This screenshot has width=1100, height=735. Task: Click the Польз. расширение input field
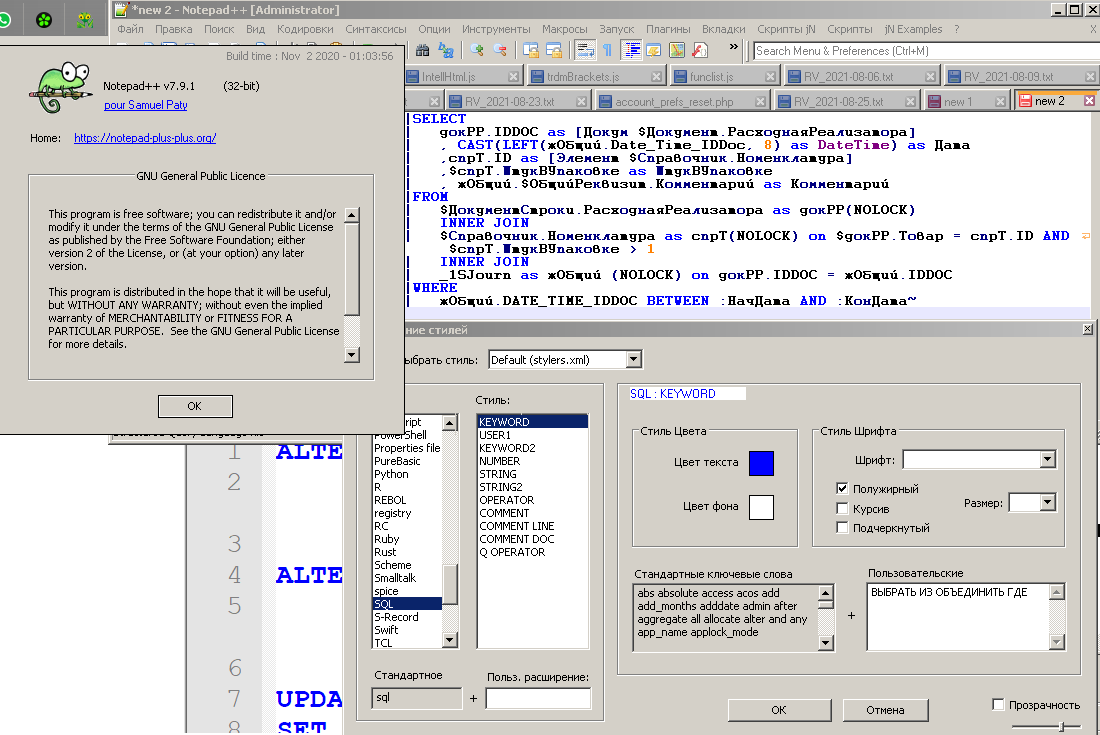pyautogui.click(x=538, y=698)
